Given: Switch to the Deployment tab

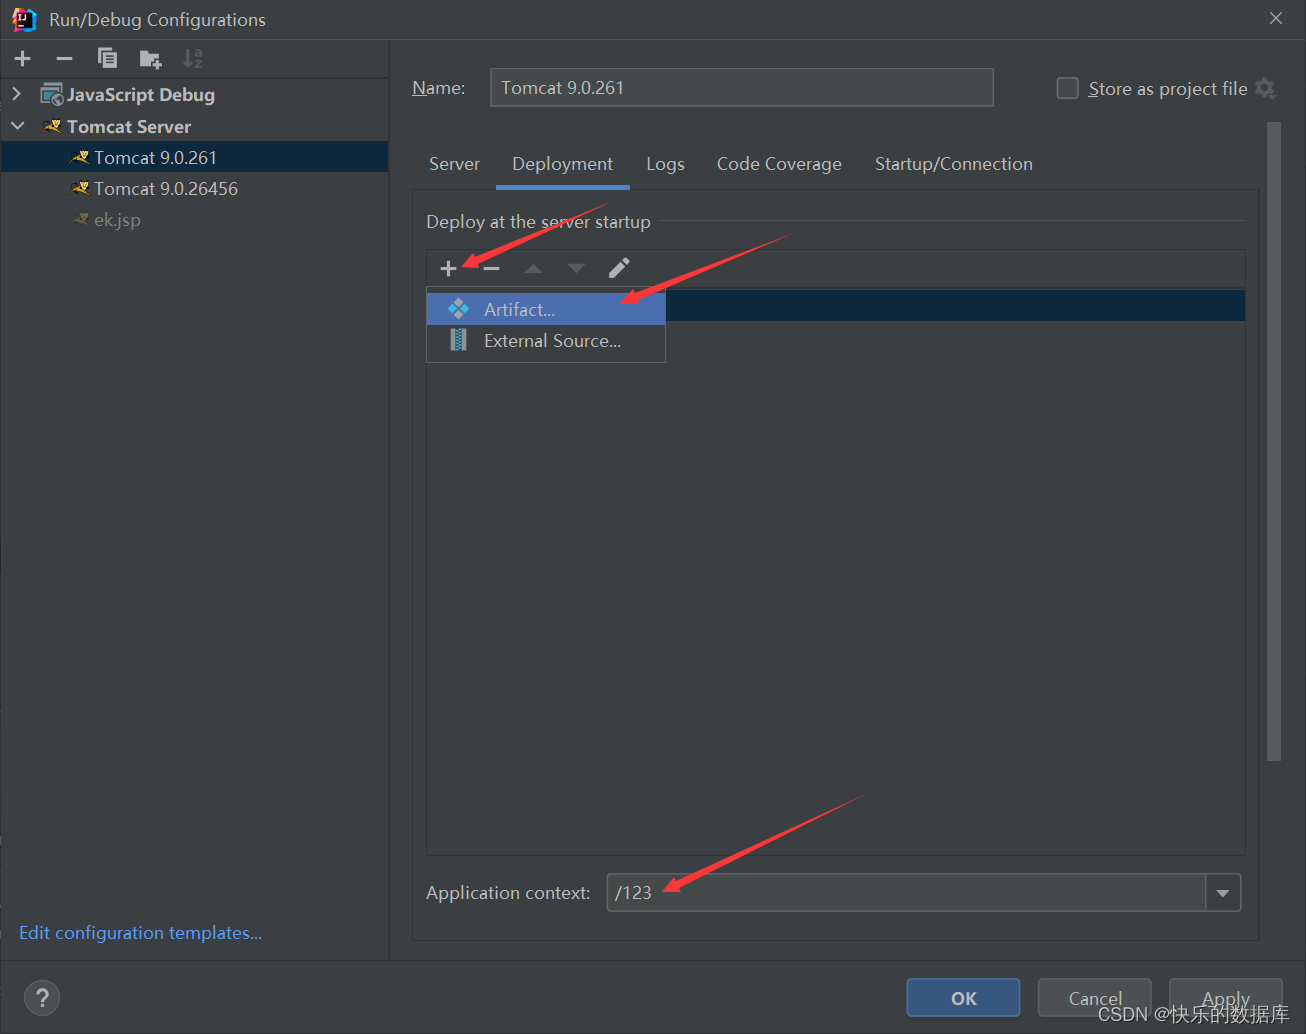Looking at the screenshot, I should (562, 164).
